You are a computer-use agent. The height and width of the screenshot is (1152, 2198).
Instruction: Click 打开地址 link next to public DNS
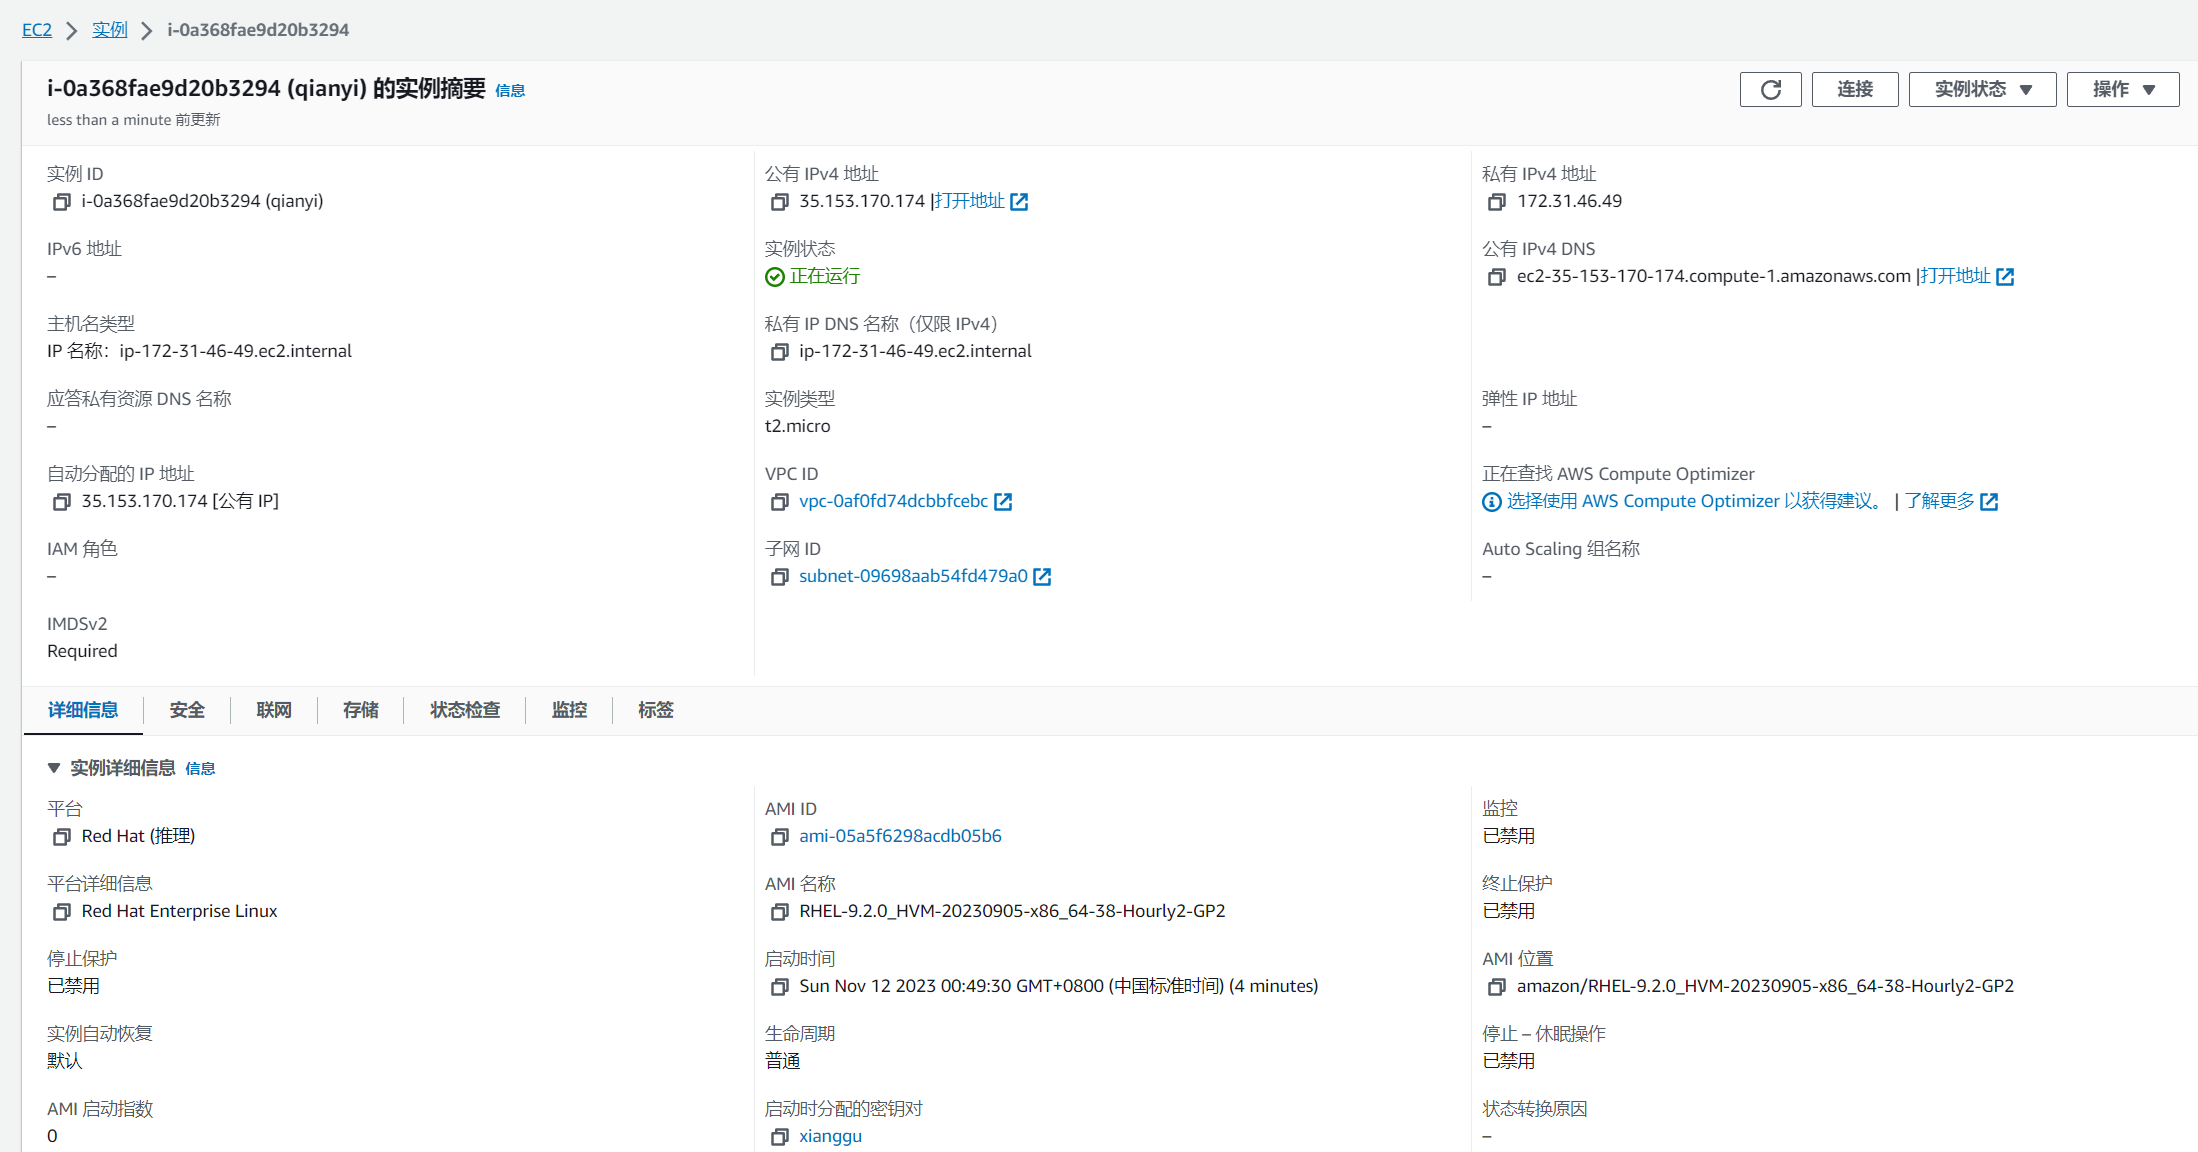tap(1956, 276)
